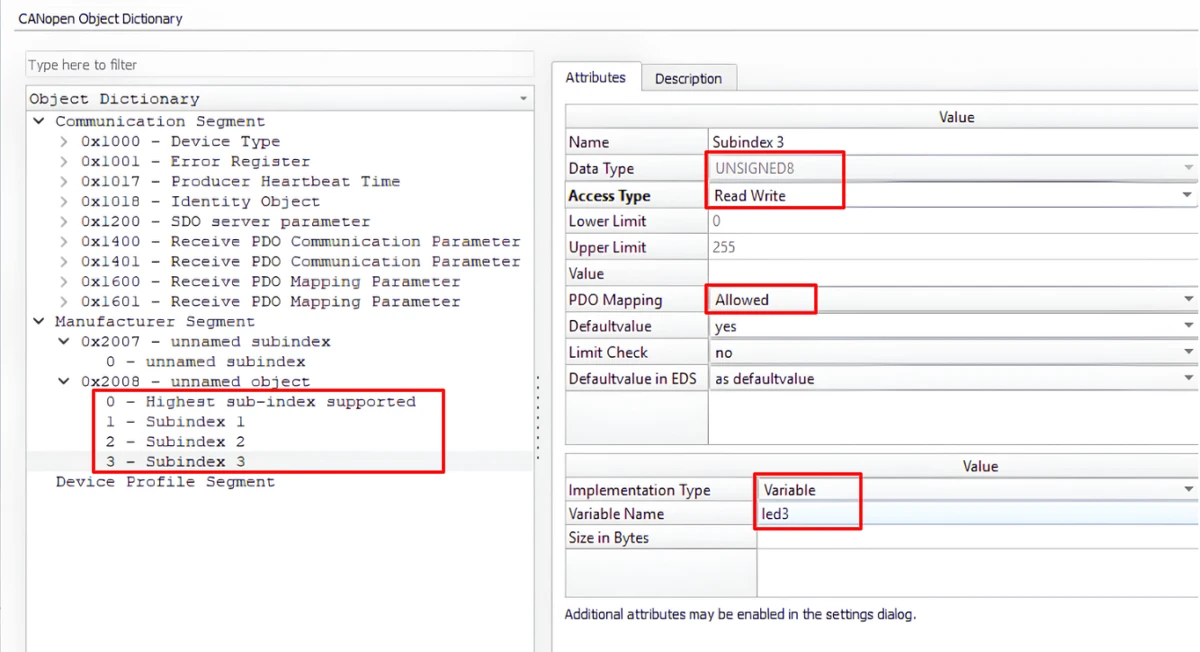Click the upper 'Value' column header

click(956, 117)
